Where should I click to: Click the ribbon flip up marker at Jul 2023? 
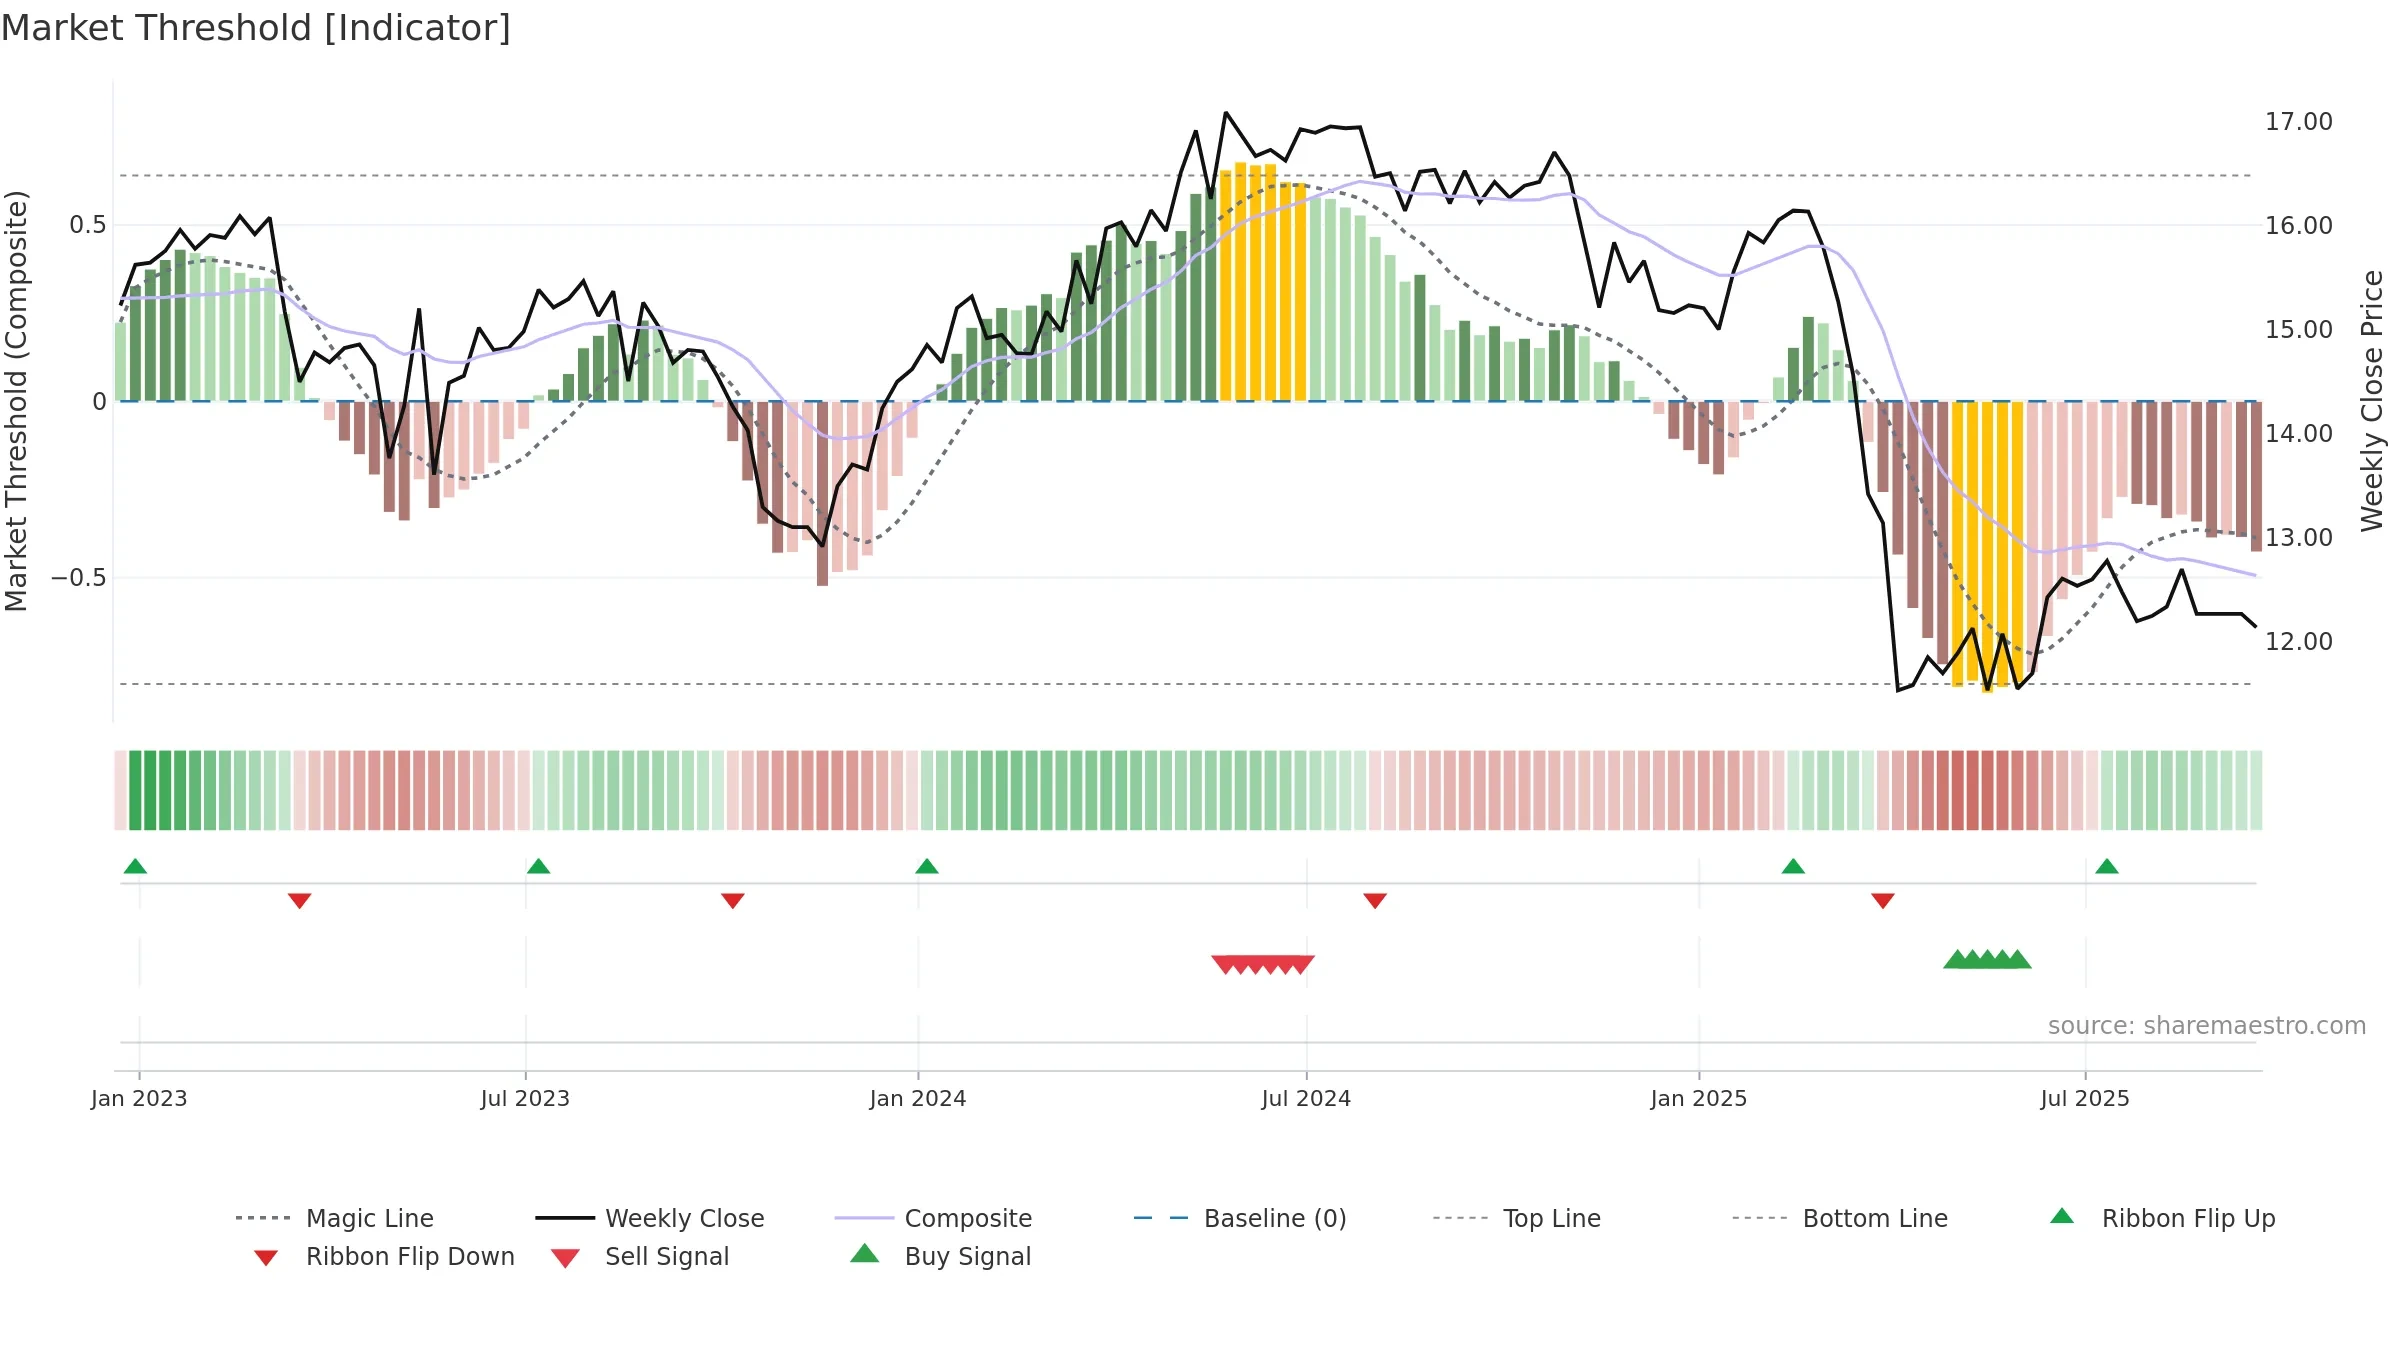coord(538,866)
